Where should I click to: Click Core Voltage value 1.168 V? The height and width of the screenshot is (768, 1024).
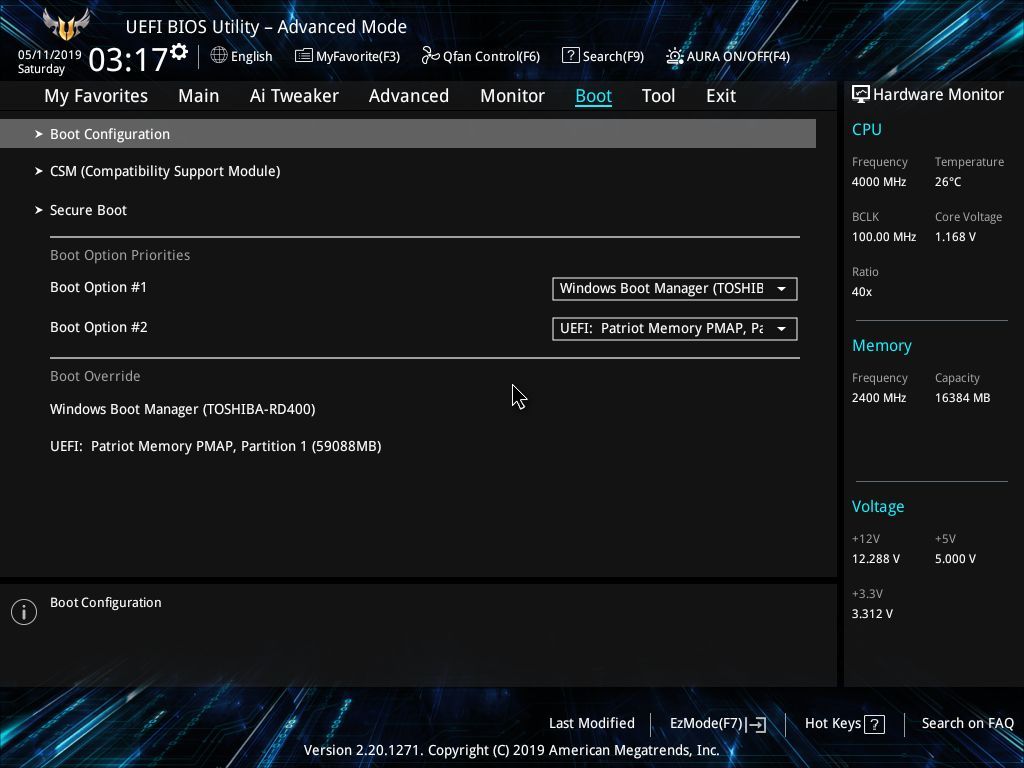[955, 237]
